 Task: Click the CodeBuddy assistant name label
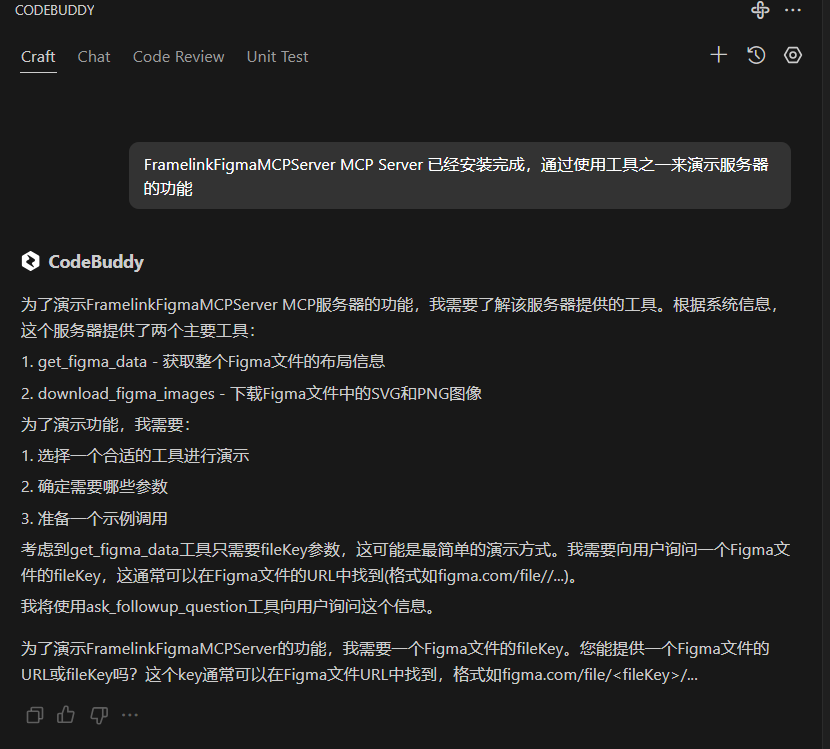(96, 261)
